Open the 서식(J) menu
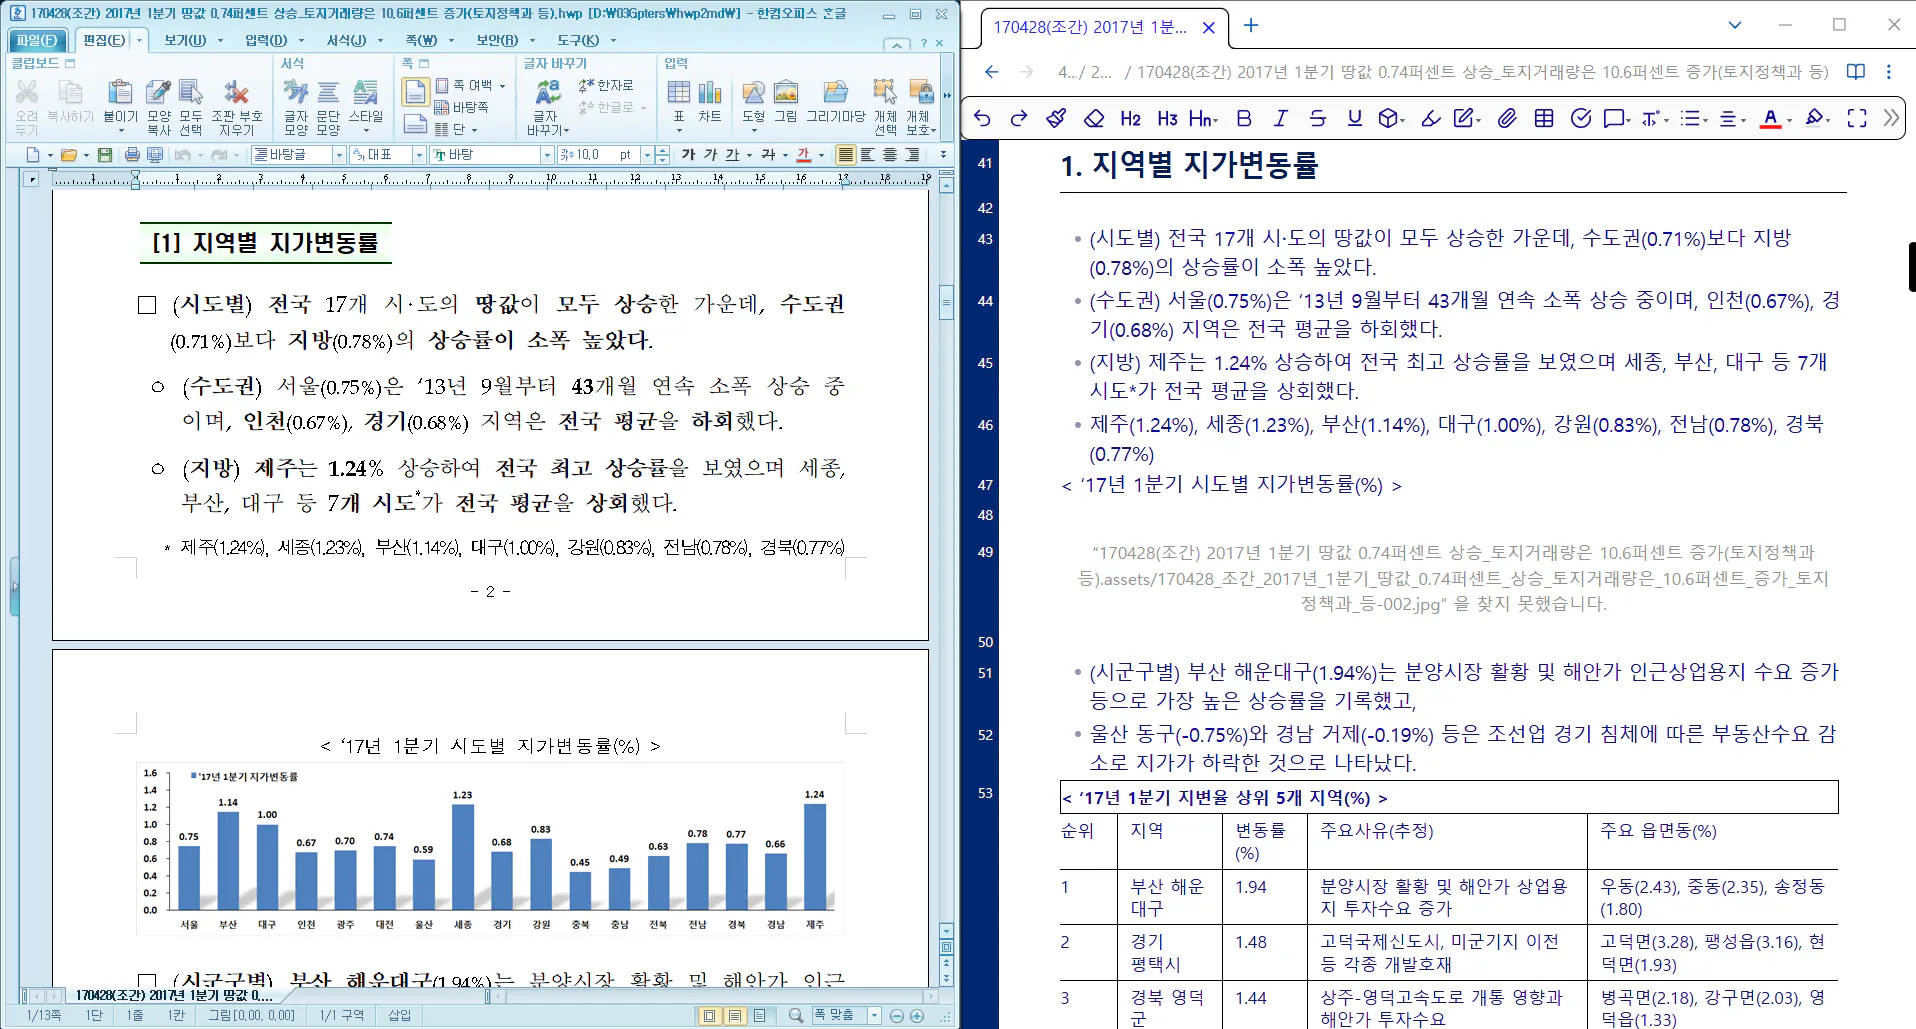1916x1029 pixels. [x=346, y=40]
